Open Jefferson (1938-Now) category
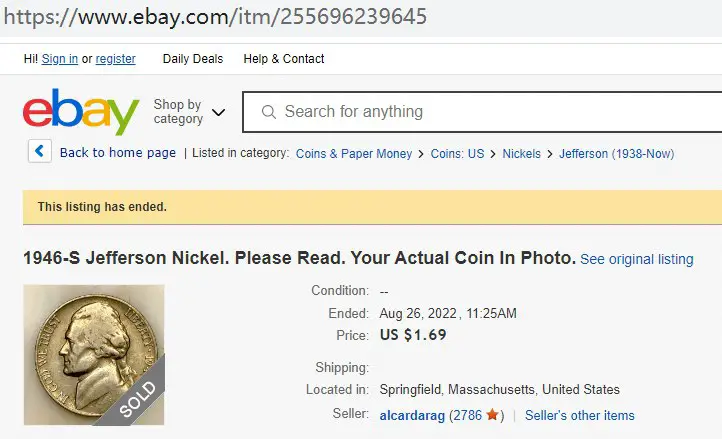Image resolution: width=722 pixels, height=439 pixels. 617,153
